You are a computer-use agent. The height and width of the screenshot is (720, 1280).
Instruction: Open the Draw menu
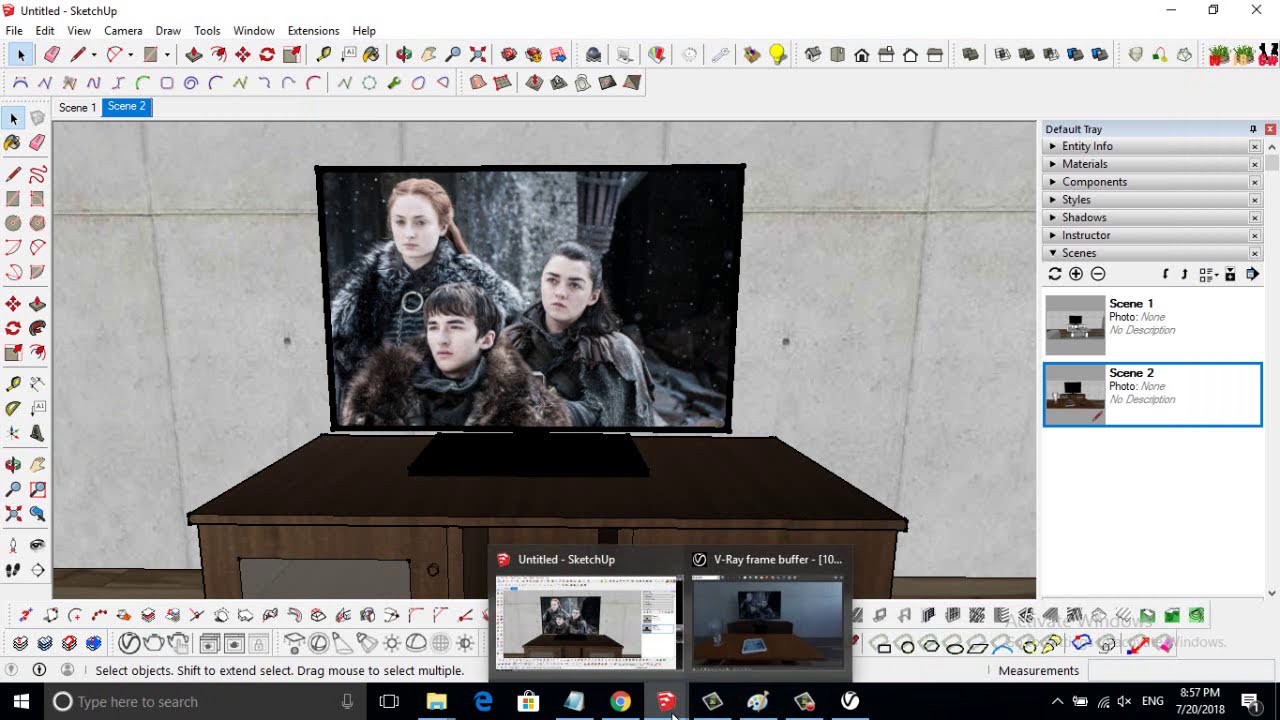pos(168,31)
